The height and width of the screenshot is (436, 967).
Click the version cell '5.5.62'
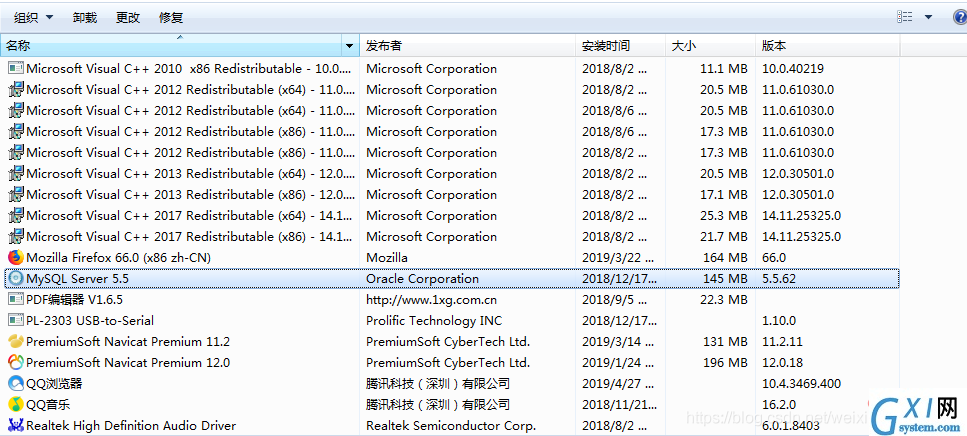click(x=779, y=278)
